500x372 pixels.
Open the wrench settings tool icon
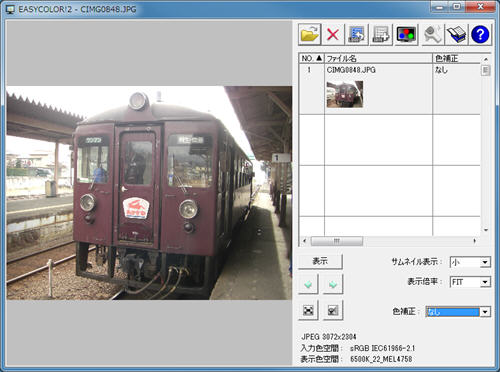coord(433,34)
